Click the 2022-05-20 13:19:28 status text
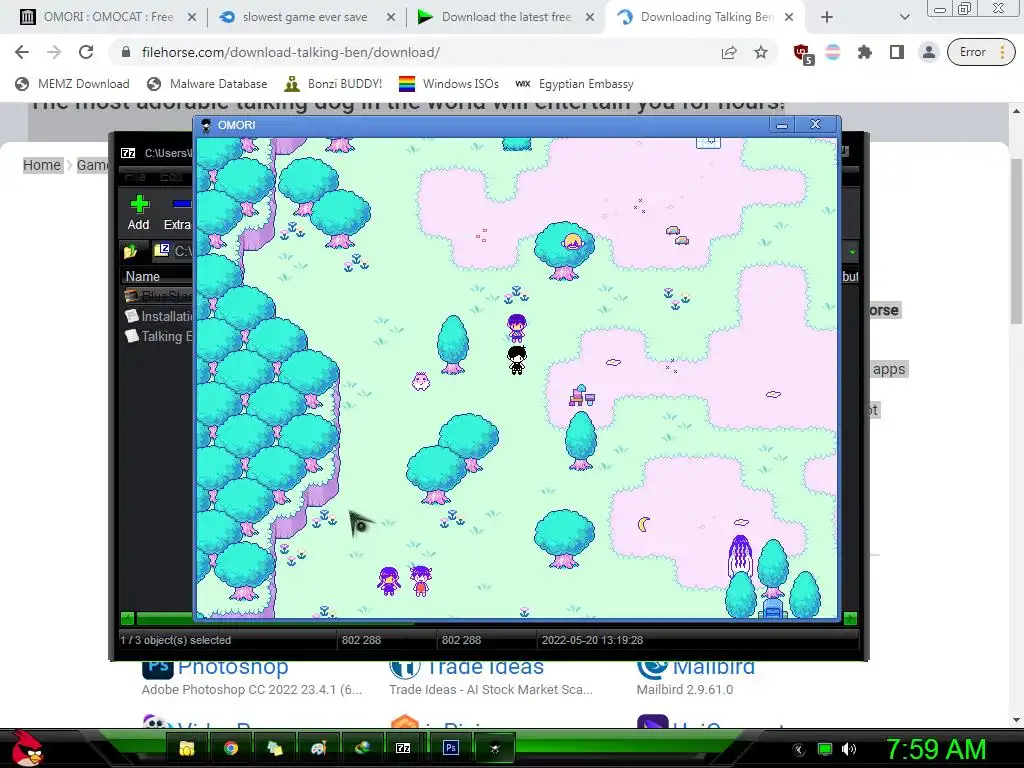1024x768 pixels. (x=592, y=640)
